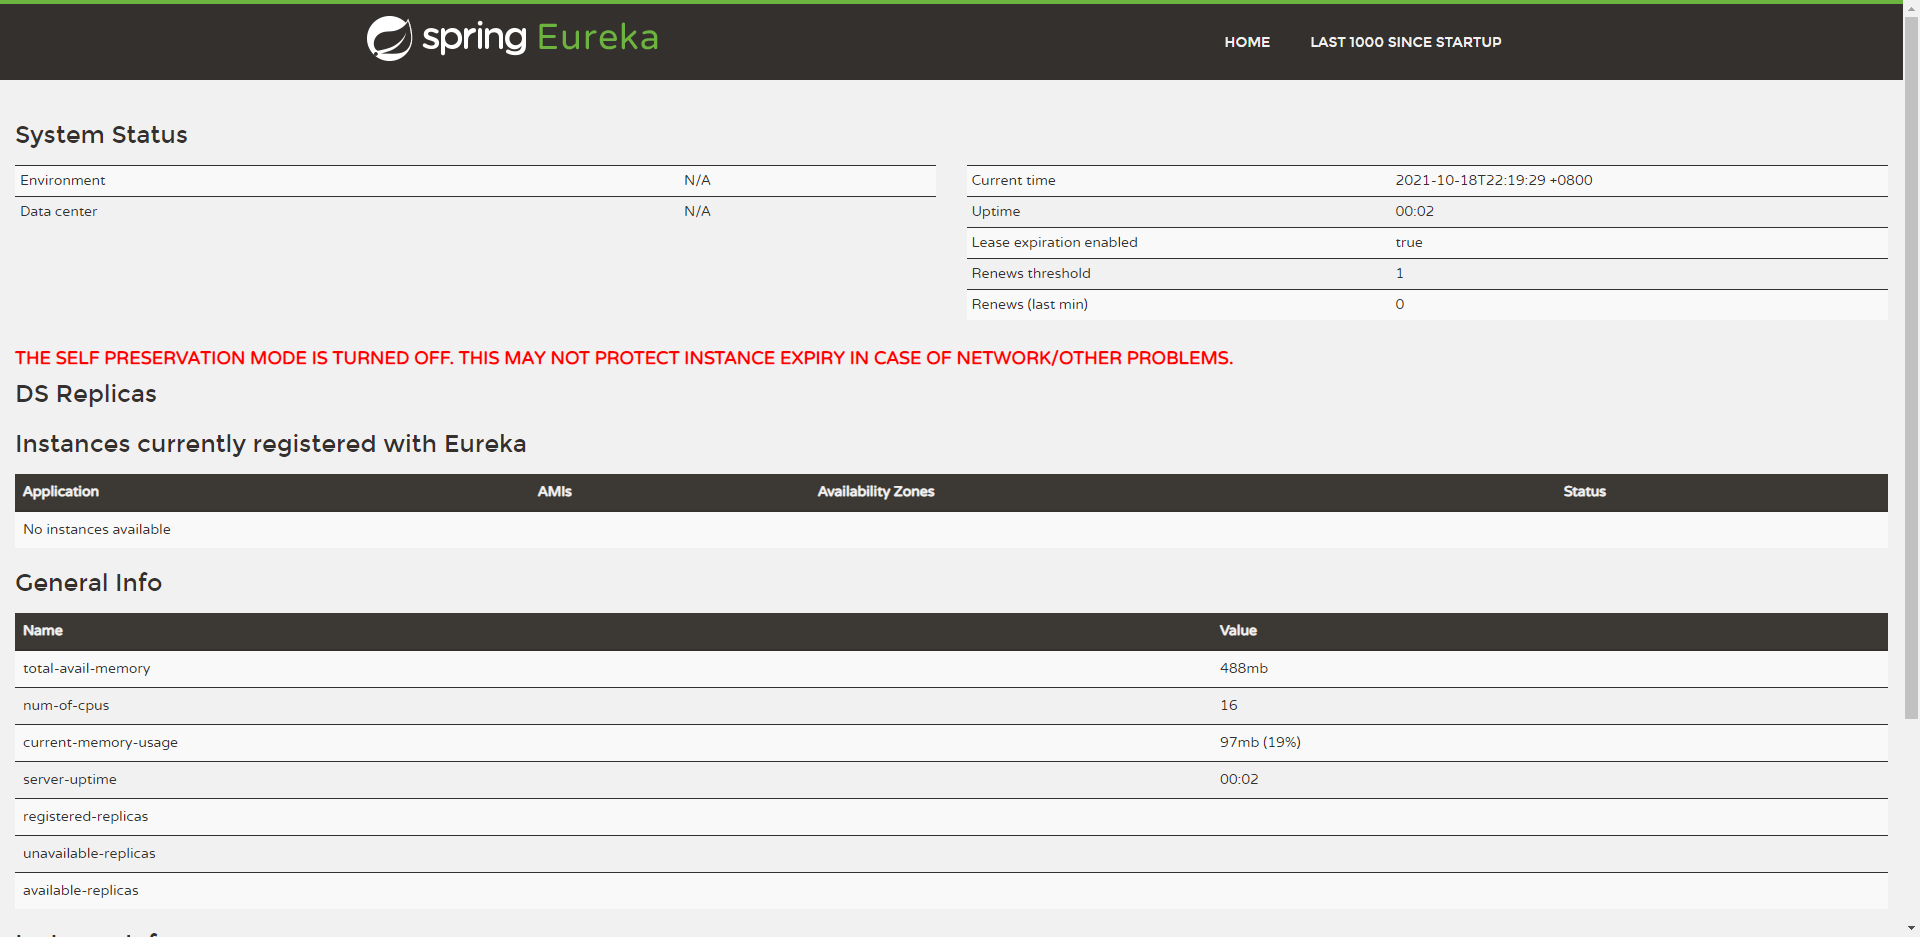Select the Uptime value 00:02
The width and height of the screenshot is (1920, 937).
[x=1414, y=211]
